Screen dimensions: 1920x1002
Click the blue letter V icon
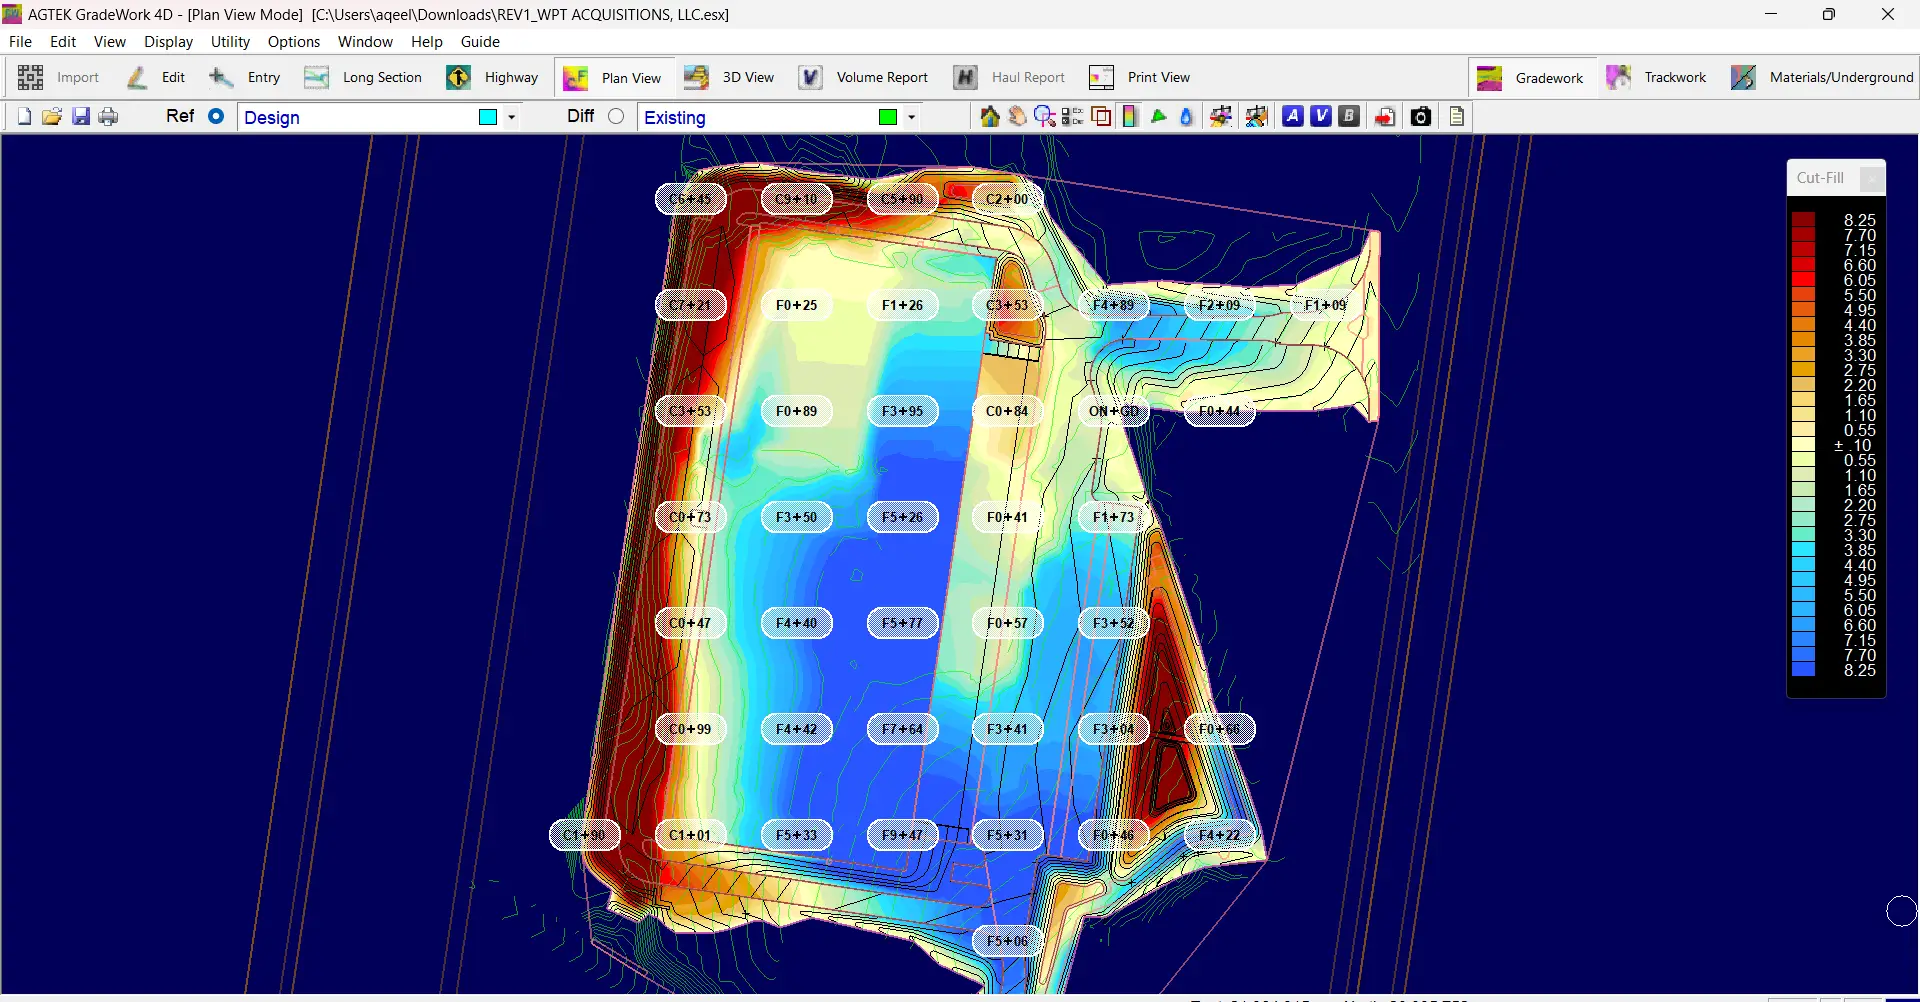pos(1321,117)
